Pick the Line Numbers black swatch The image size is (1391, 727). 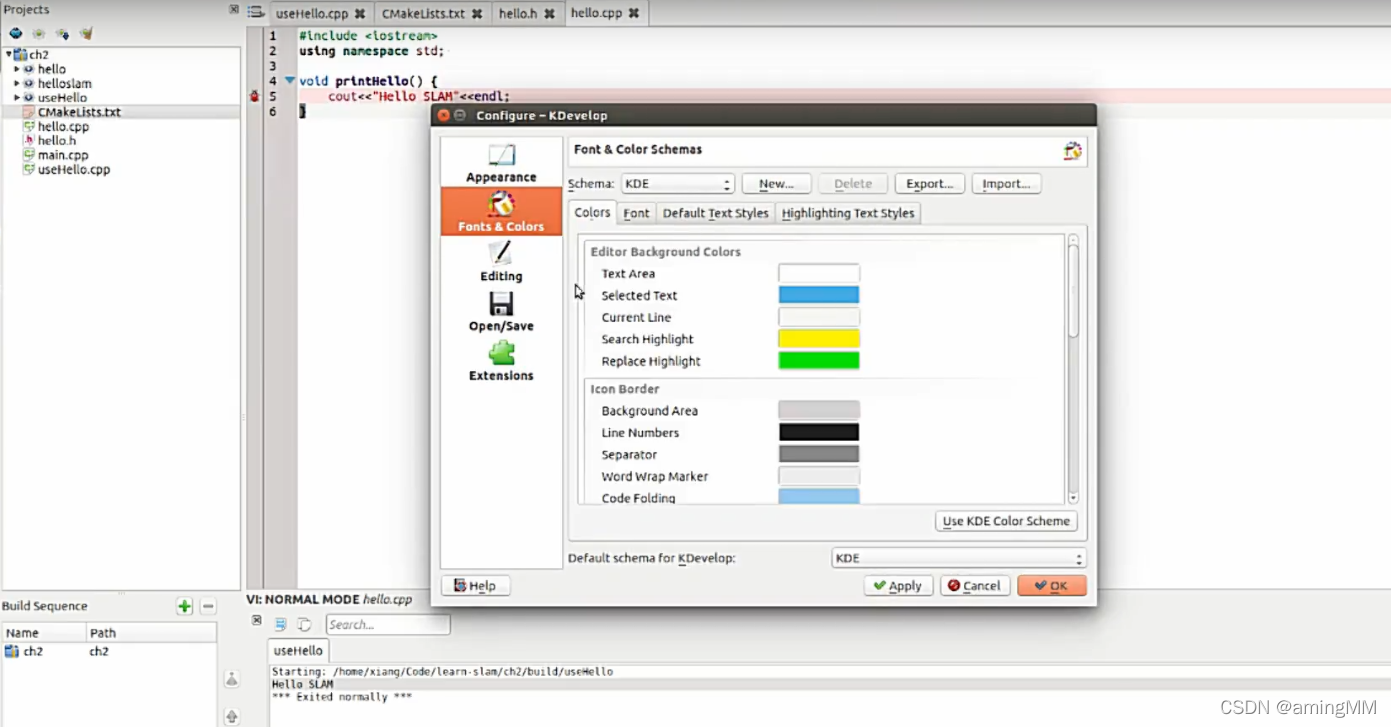click(819, 432)
